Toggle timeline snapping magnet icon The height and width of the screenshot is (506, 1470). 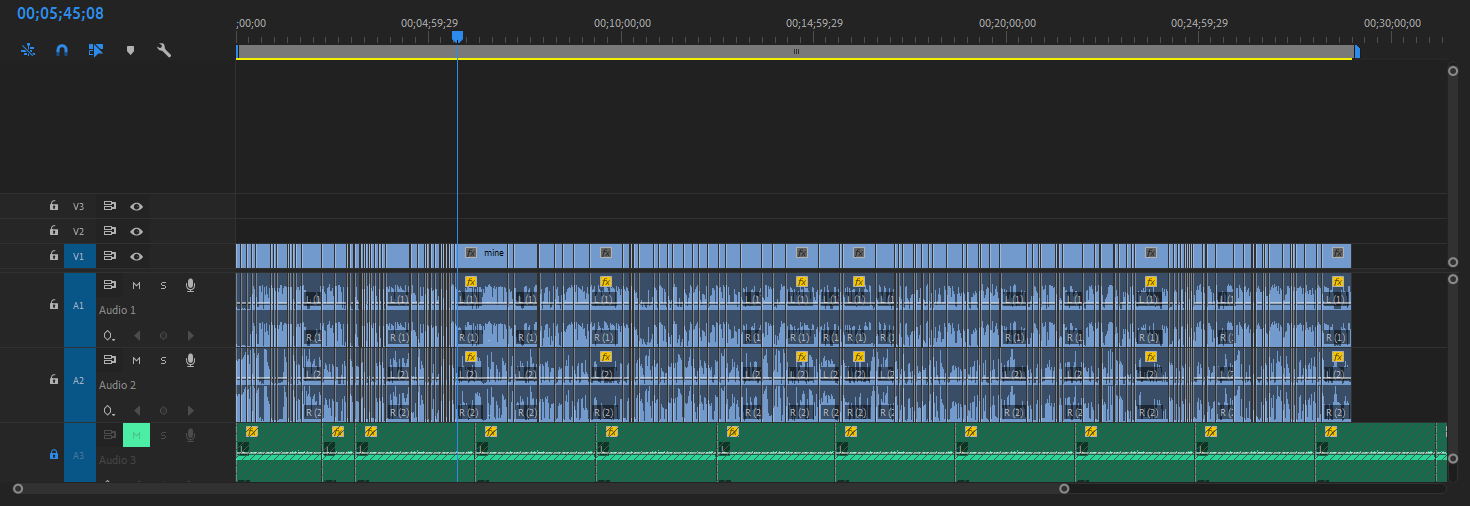coord(61,49)
